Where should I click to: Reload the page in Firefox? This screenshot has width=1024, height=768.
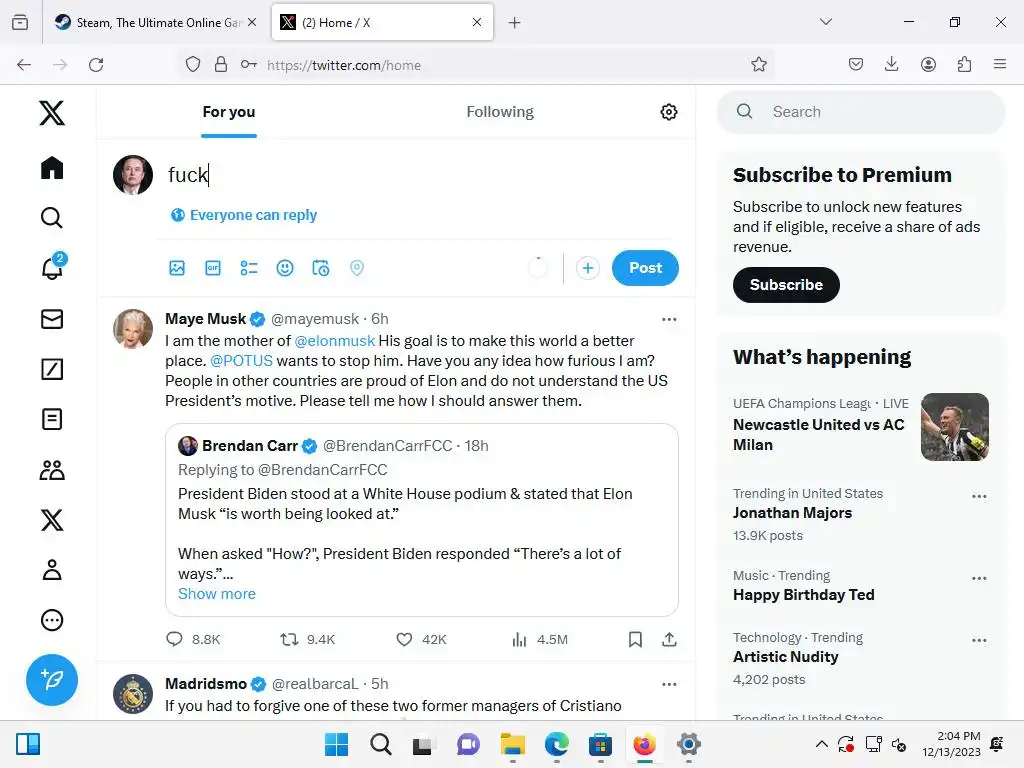pyautogui.click(x=96, y=65)
